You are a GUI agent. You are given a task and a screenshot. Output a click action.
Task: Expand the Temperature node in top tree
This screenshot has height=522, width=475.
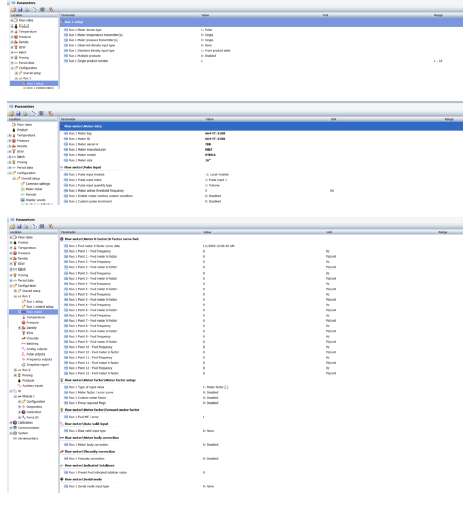click(x=12, y=32)
